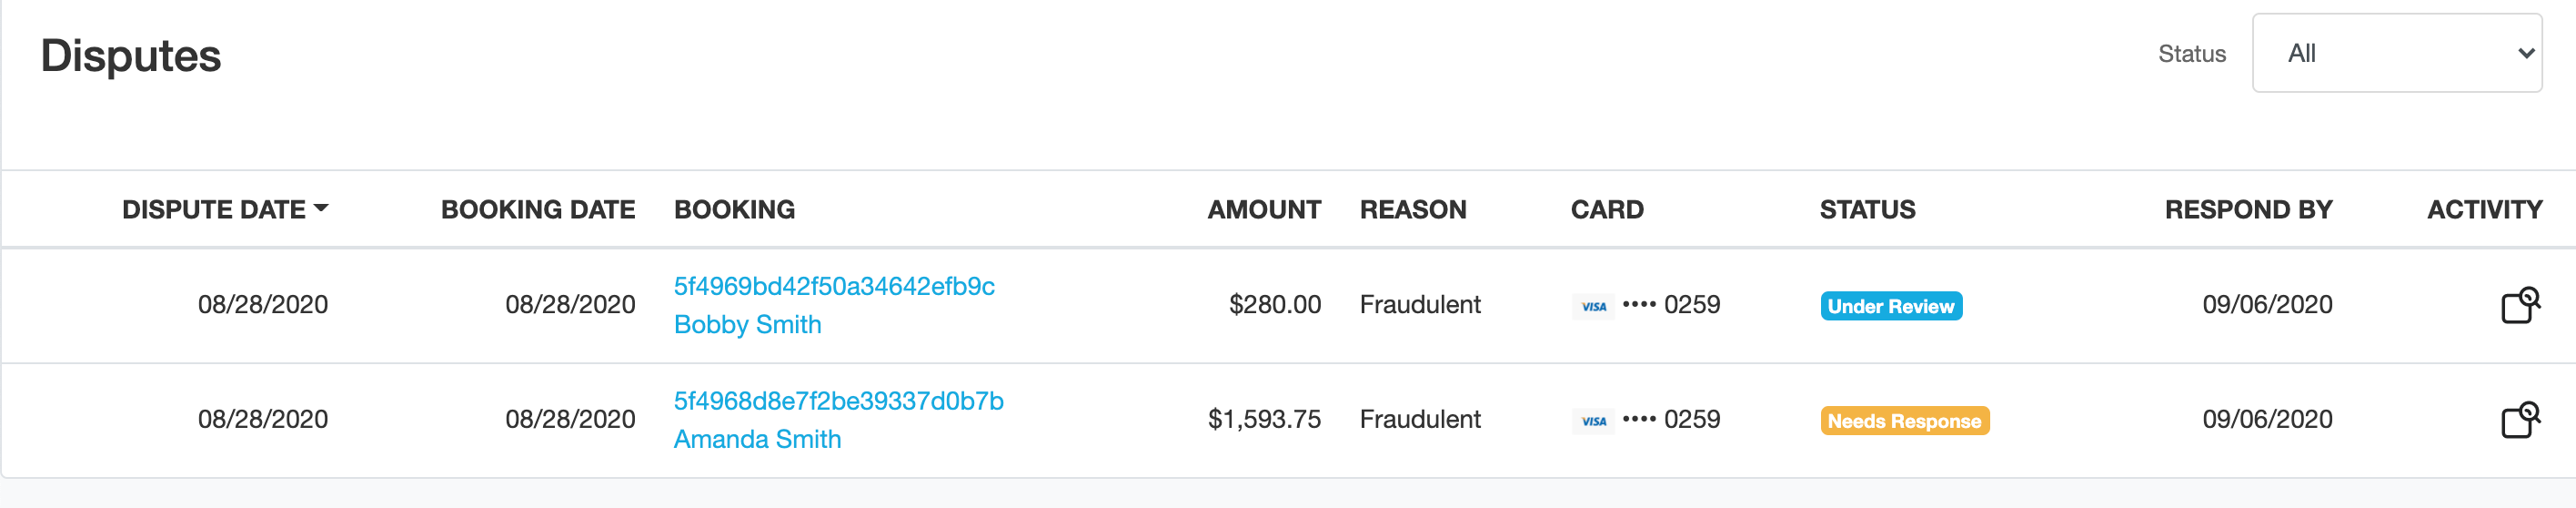Open Amanda Smith customer link
Image resolution: width=2576 pixels, height=508 pixels.
point(757,439)
